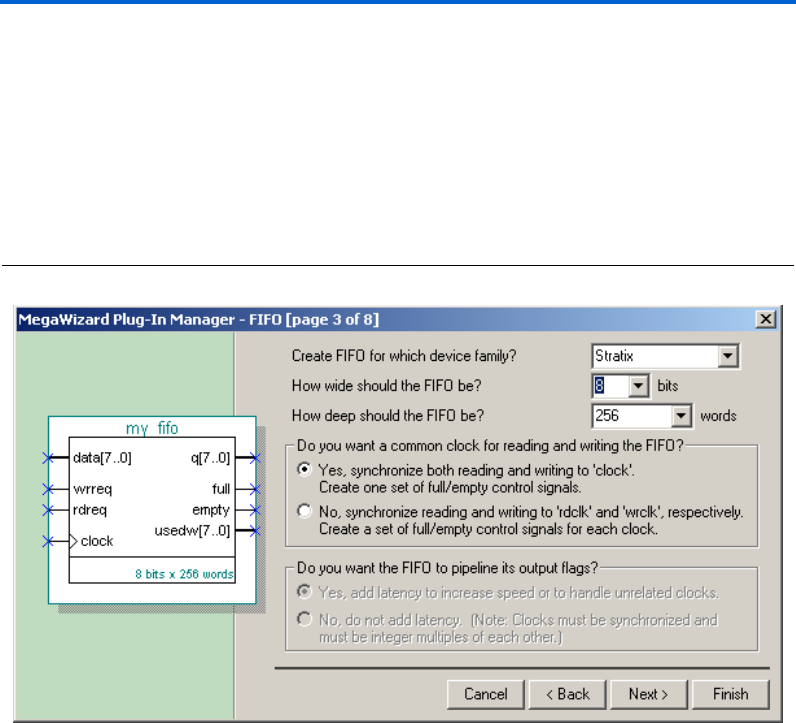
Task: Select 'No, synchronize to rdclk and wrclk' option
Action: 304,511
